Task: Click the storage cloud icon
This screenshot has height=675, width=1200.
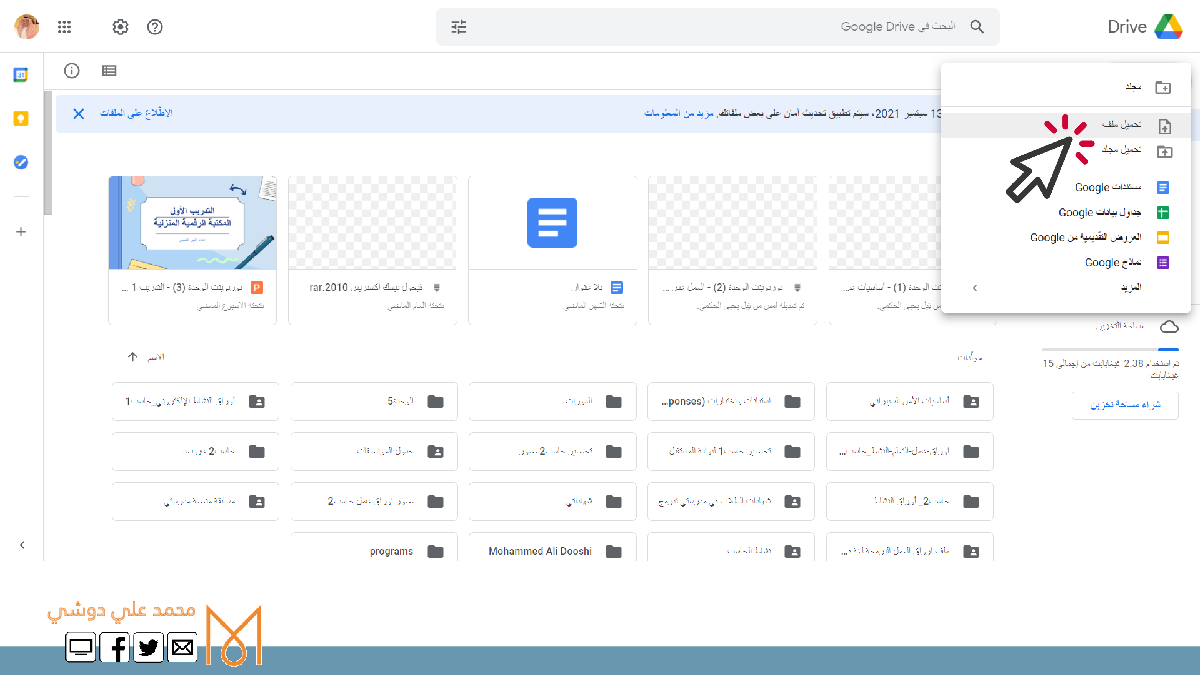Action: pos(1168,327)
